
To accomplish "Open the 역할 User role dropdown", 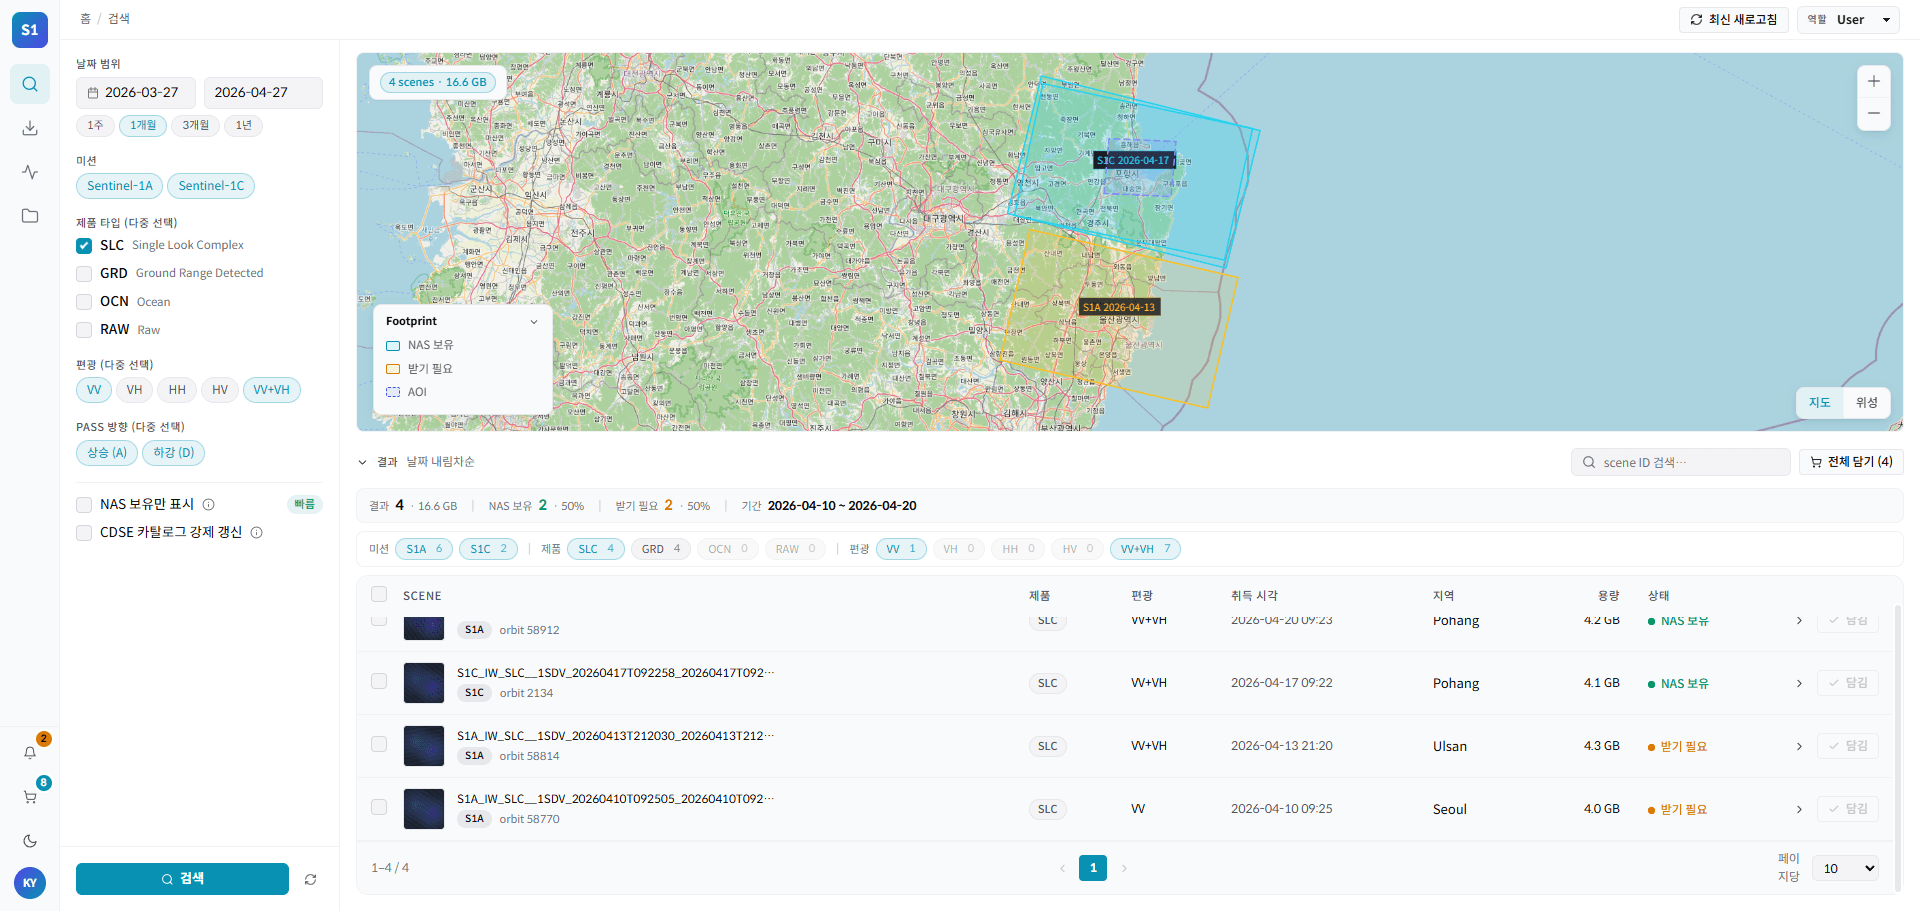I will coord(1848,20).
